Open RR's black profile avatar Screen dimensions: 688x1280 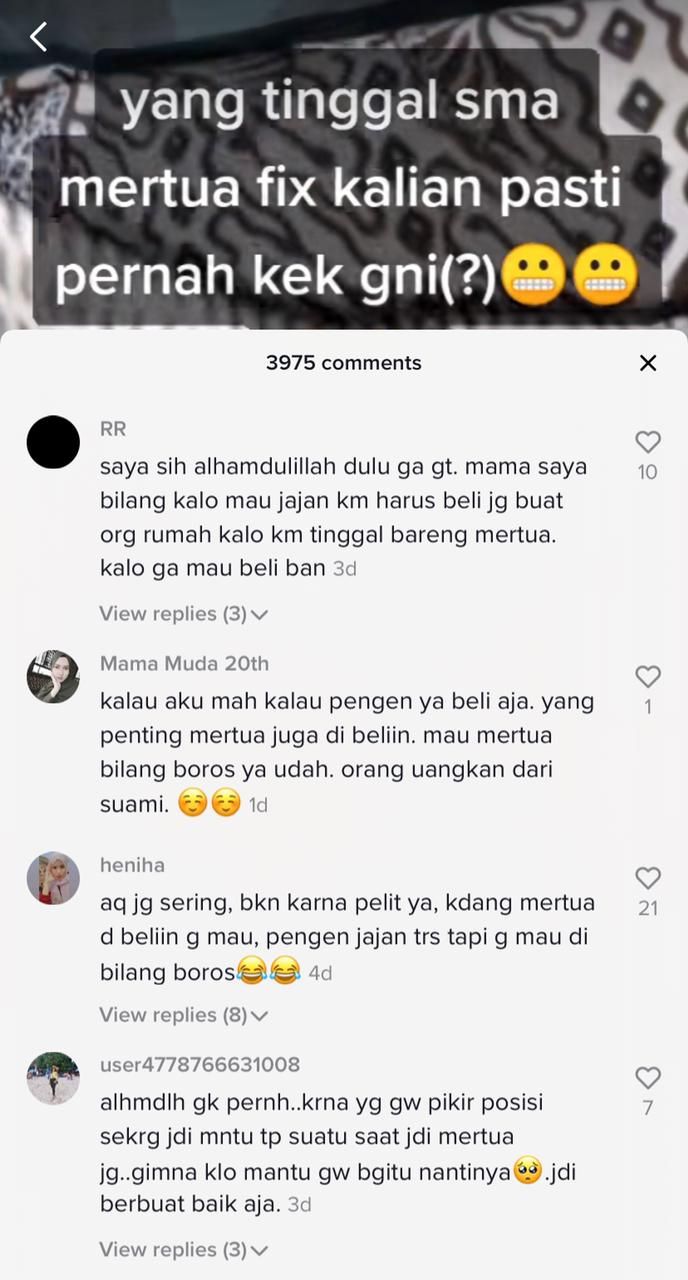(53, 442)
